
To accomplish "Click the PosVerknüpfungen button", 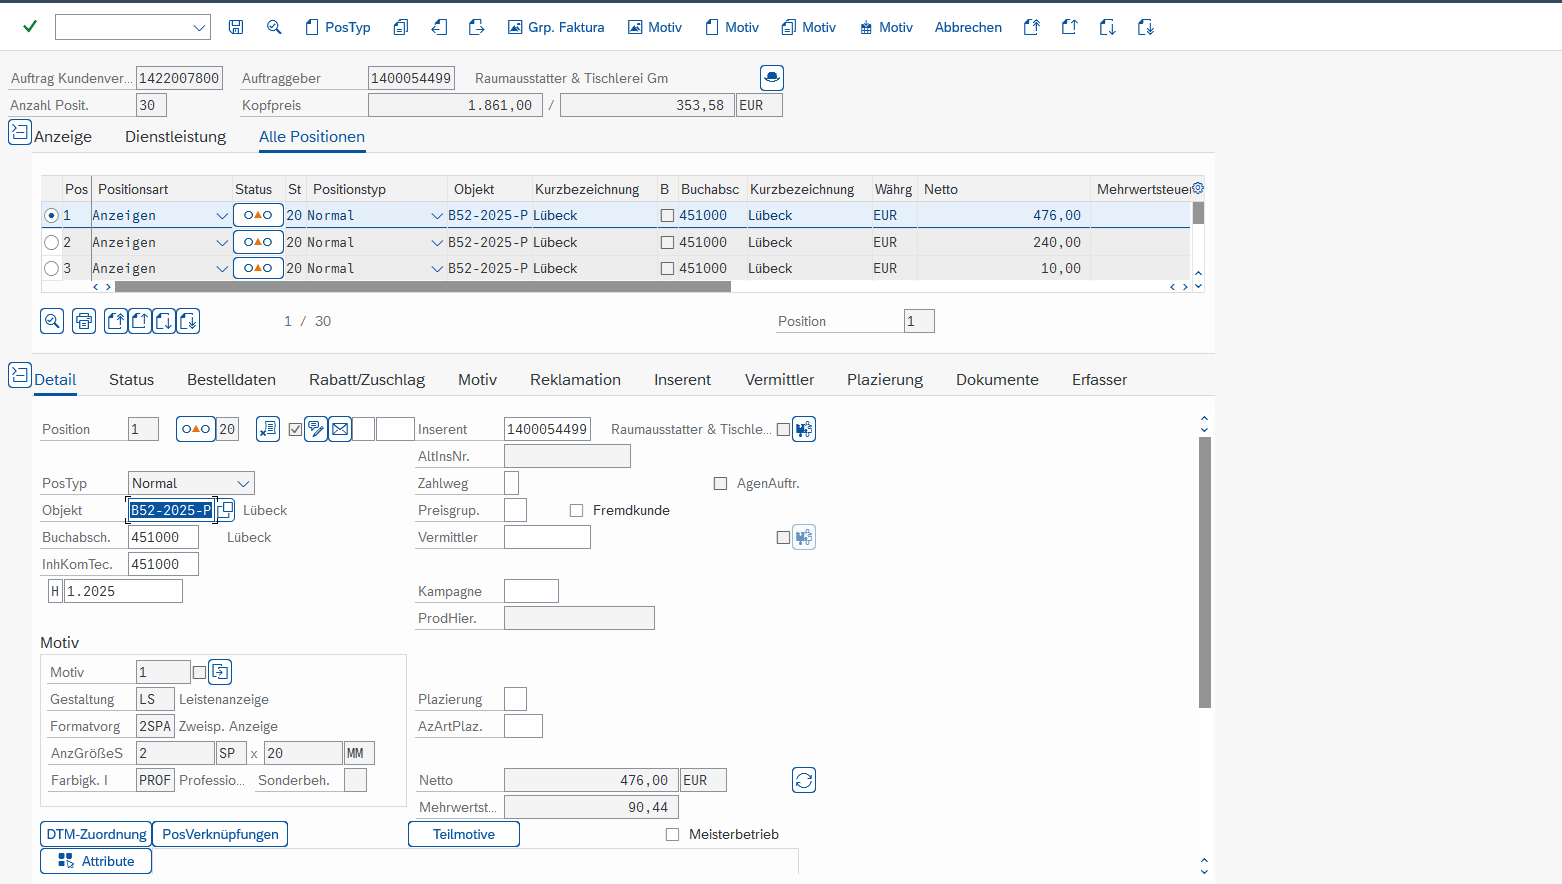I will pos(220,834).
